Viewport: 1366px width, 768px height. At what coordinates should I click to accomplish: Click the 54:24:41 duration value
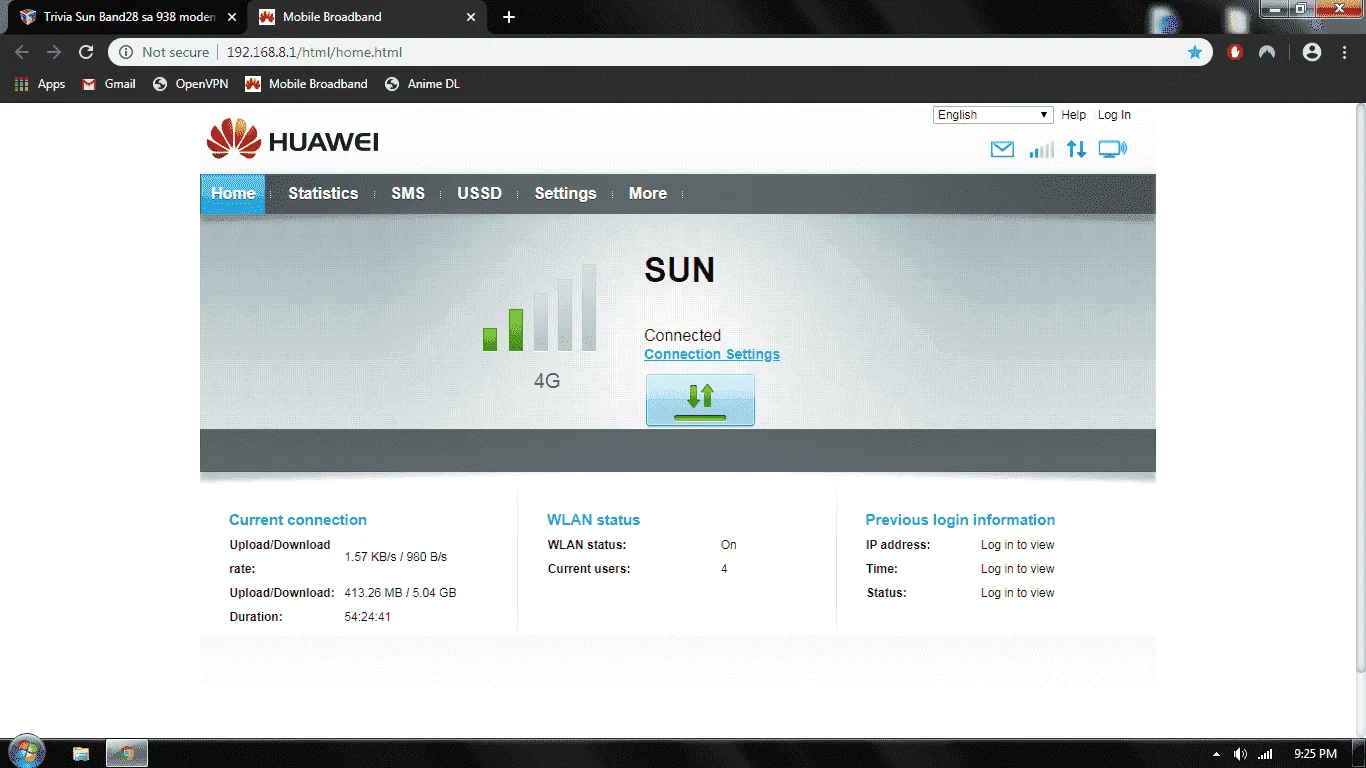click(367, 617)
